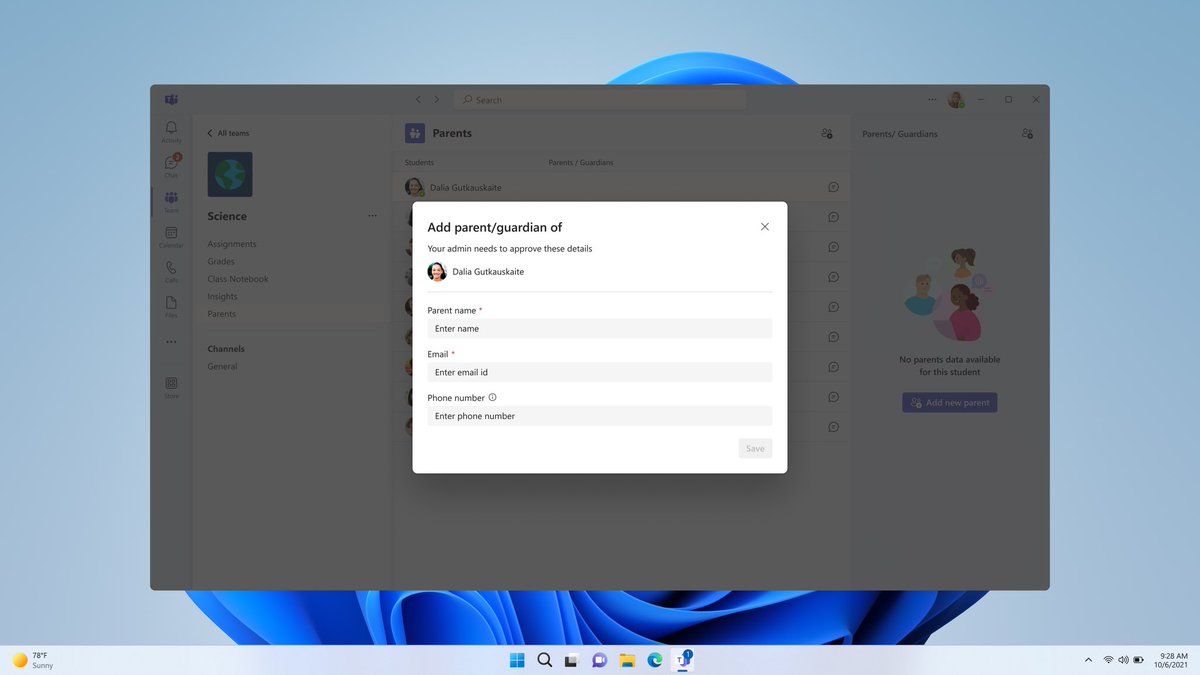Open Task View on the taskbar
The height and width of the screenshot is (675, 1200).
pos(572,660)
